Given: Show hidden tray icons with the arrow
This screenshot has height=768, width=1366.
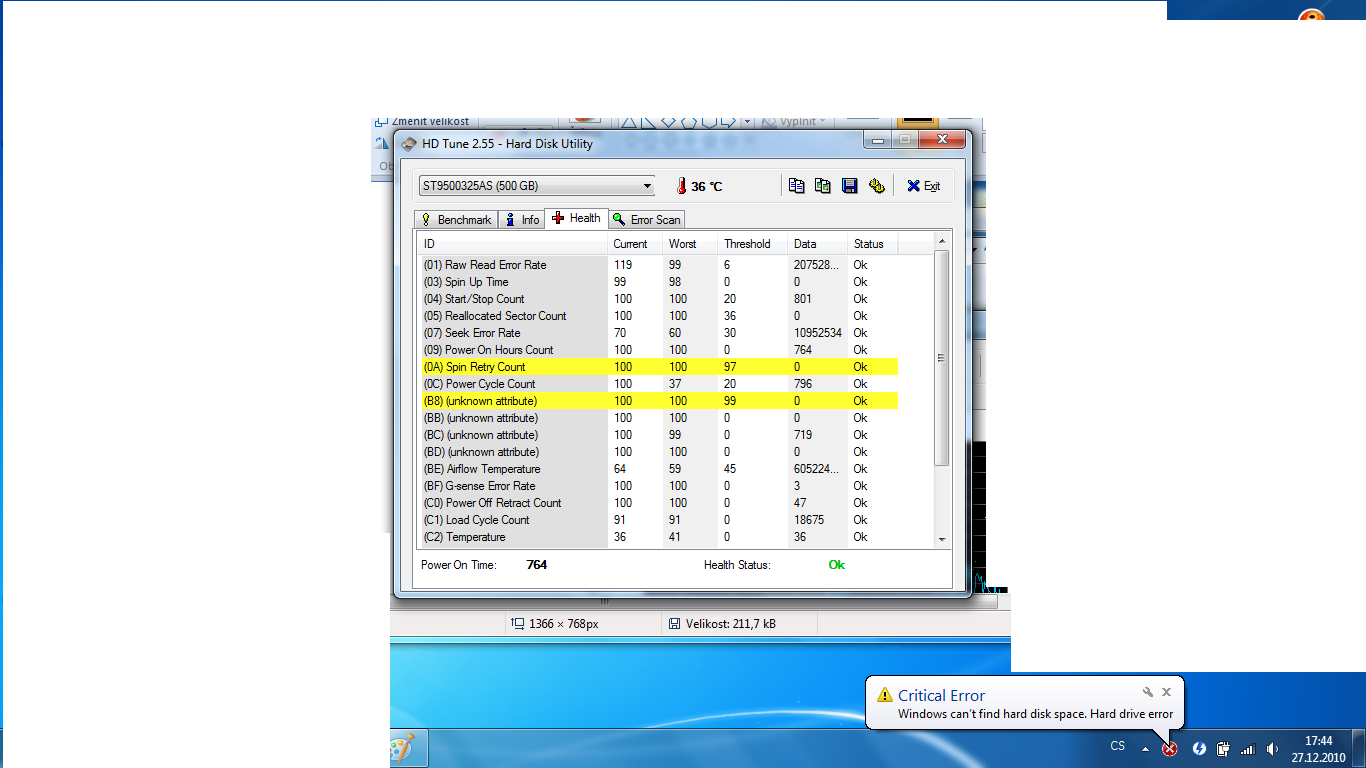Looking at the screenshot, I should (x=1145, y=748).
